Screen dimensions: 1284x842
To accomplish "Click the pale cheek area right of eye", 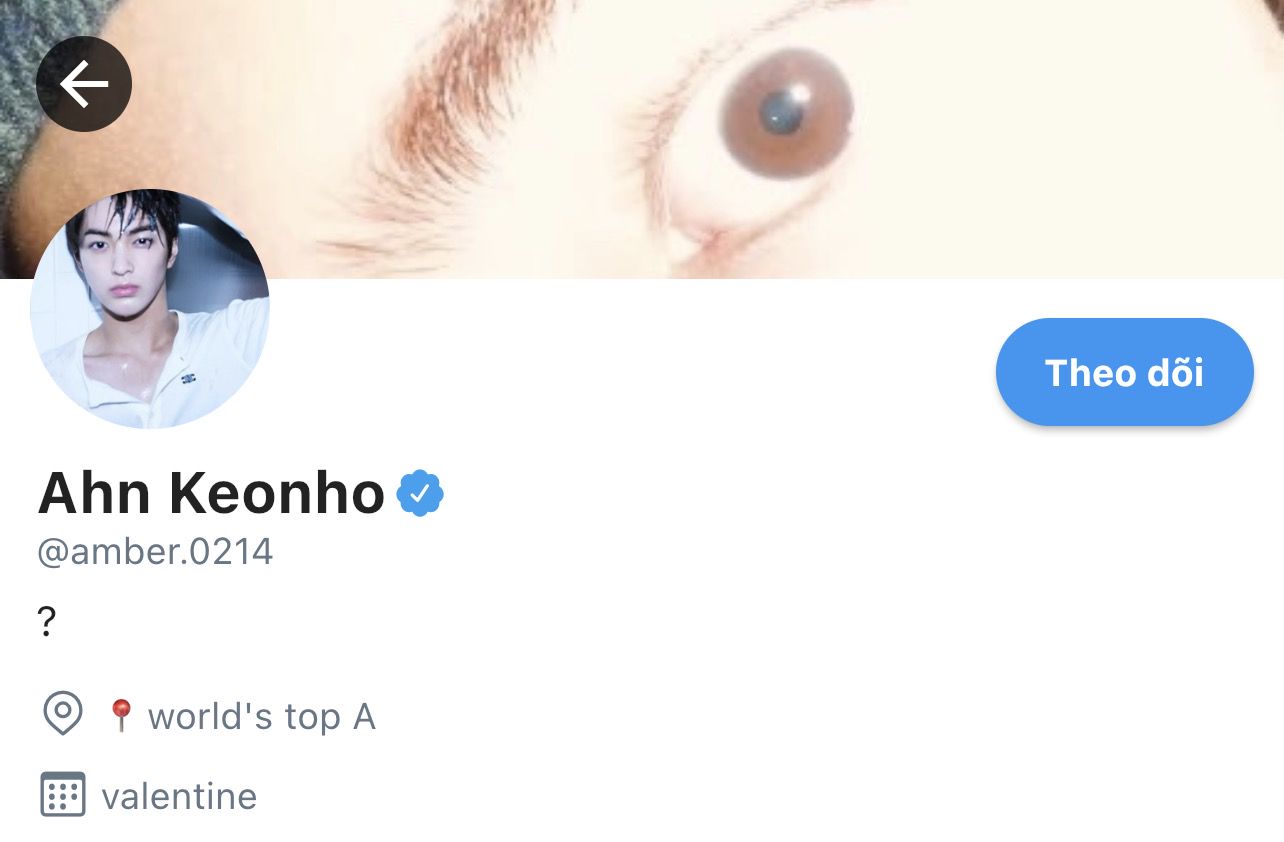I will pyautogui.click(x=1050, y=150).
